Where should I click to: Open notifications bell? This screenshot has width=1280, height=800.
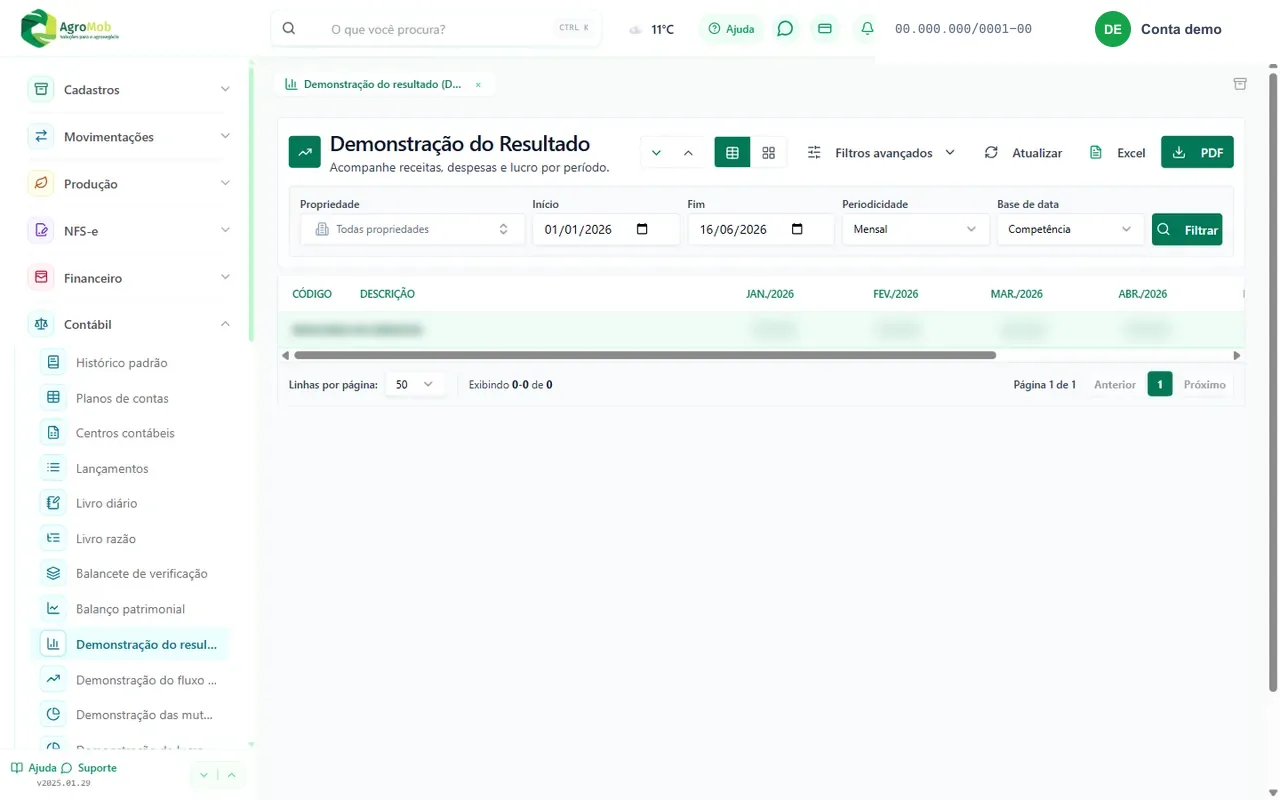867,29
